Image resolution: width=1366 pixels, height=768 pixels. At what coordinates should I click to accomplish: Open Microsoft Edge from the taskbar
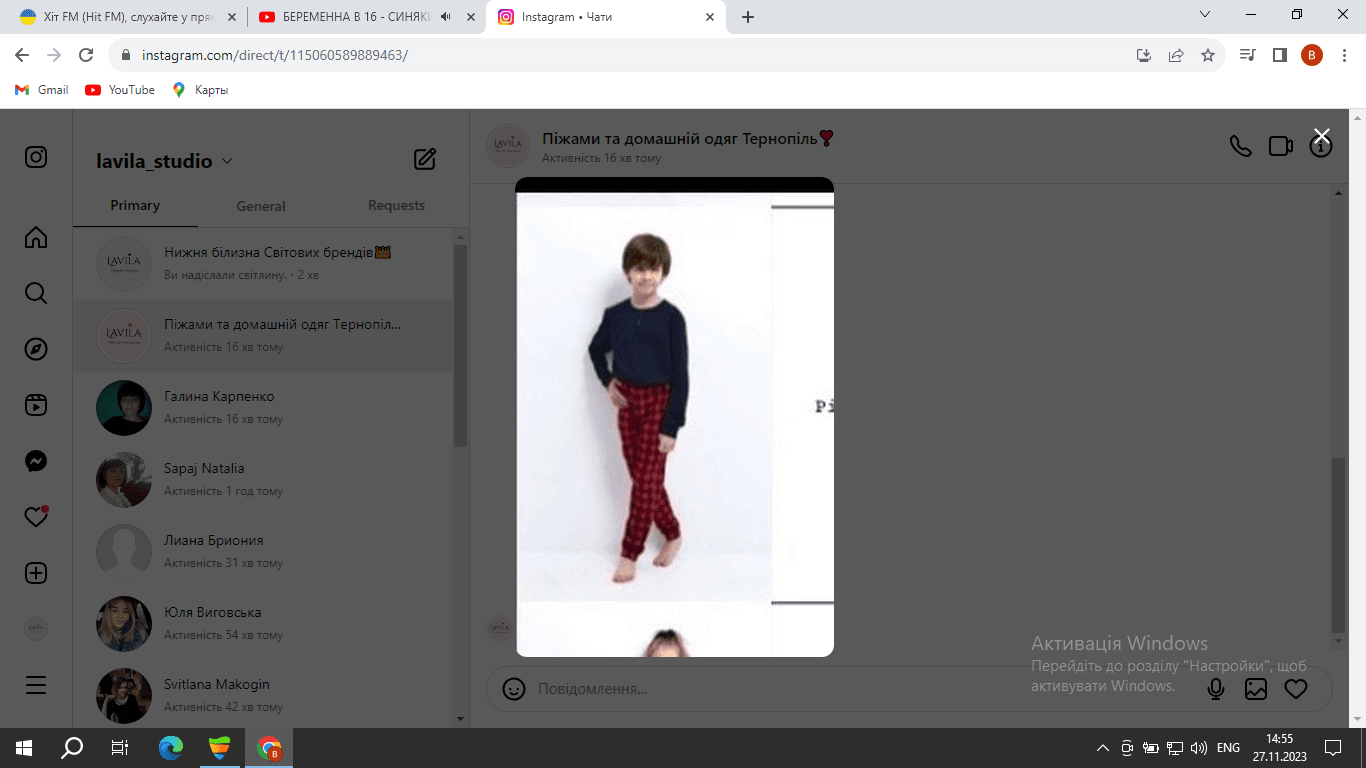[172, 747]
